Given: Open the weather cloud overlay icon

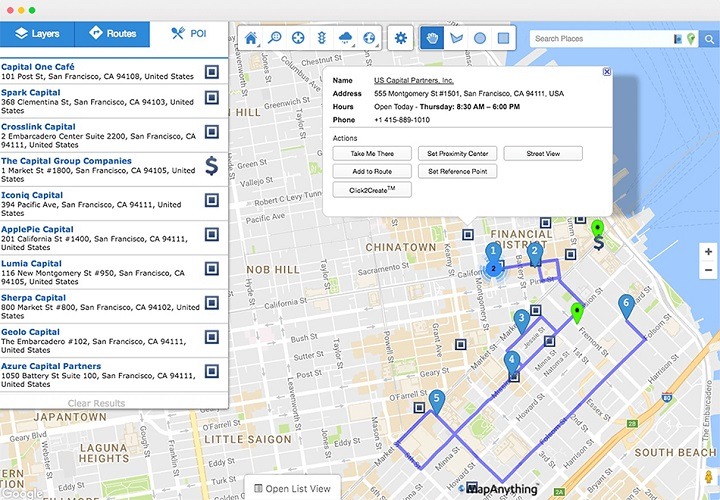Looking at the screenshot, I should (345, 38).
